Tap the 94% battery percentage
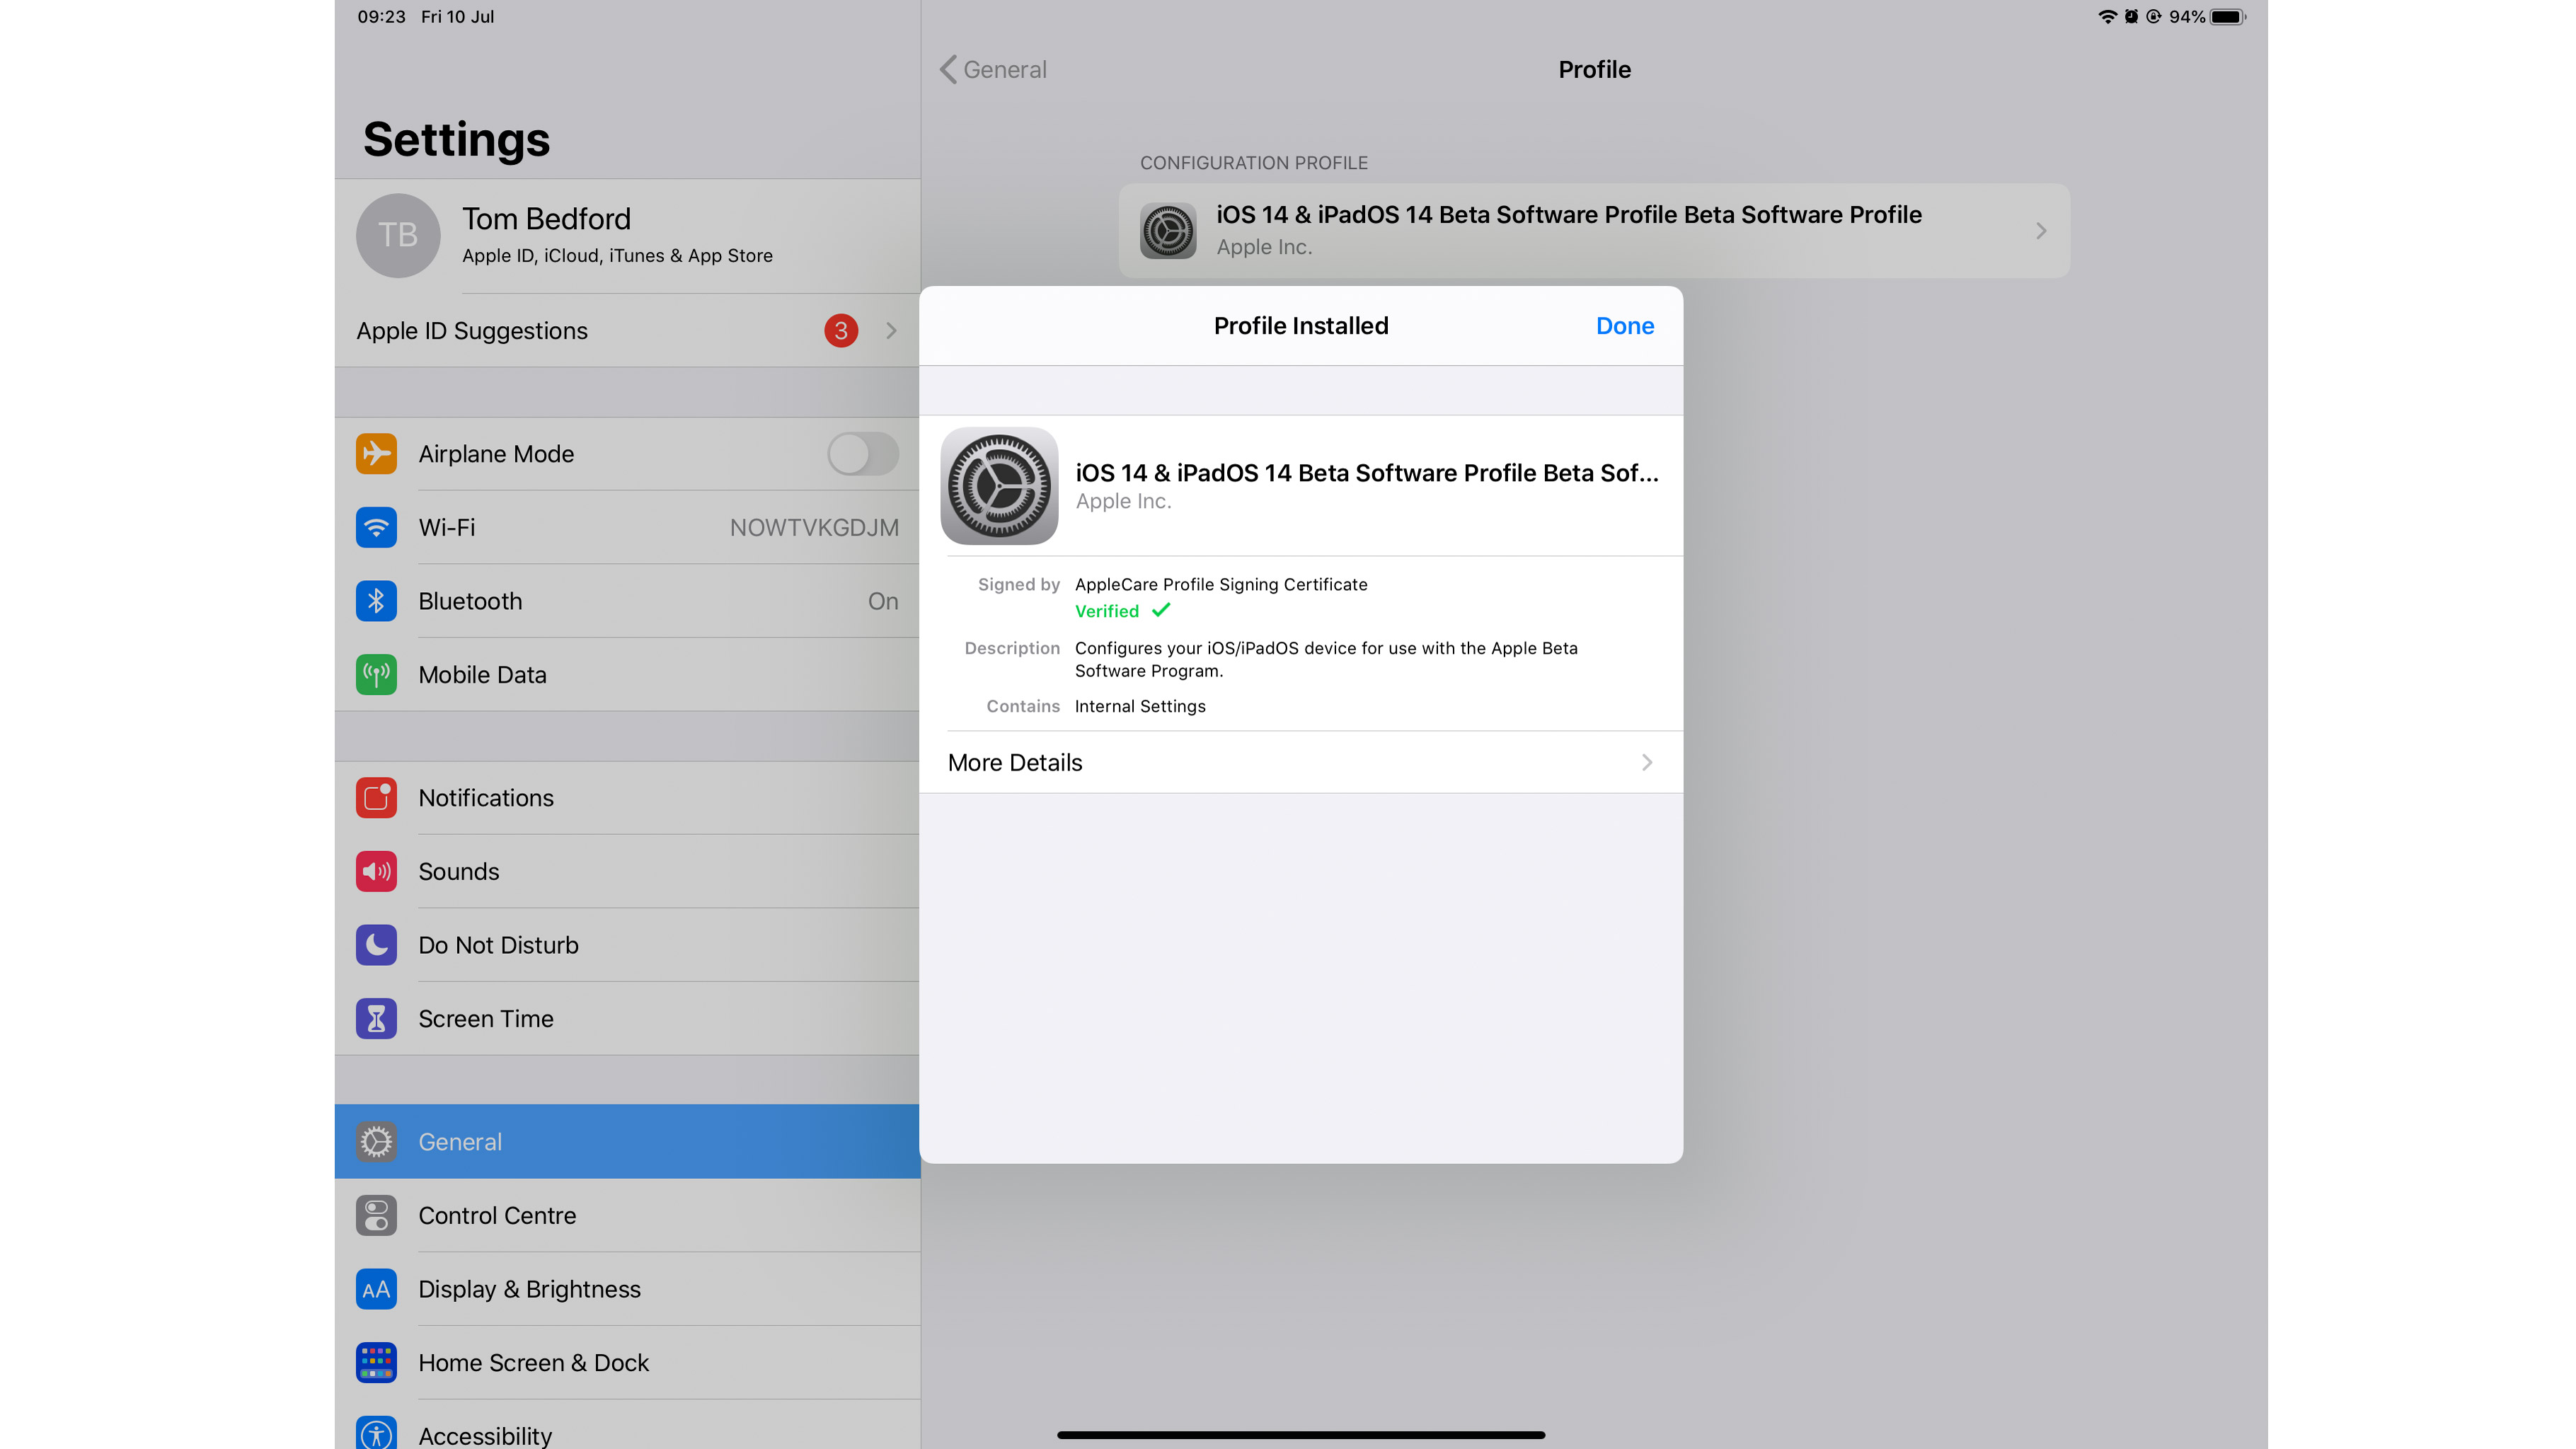 click(x=2186, y=17)
